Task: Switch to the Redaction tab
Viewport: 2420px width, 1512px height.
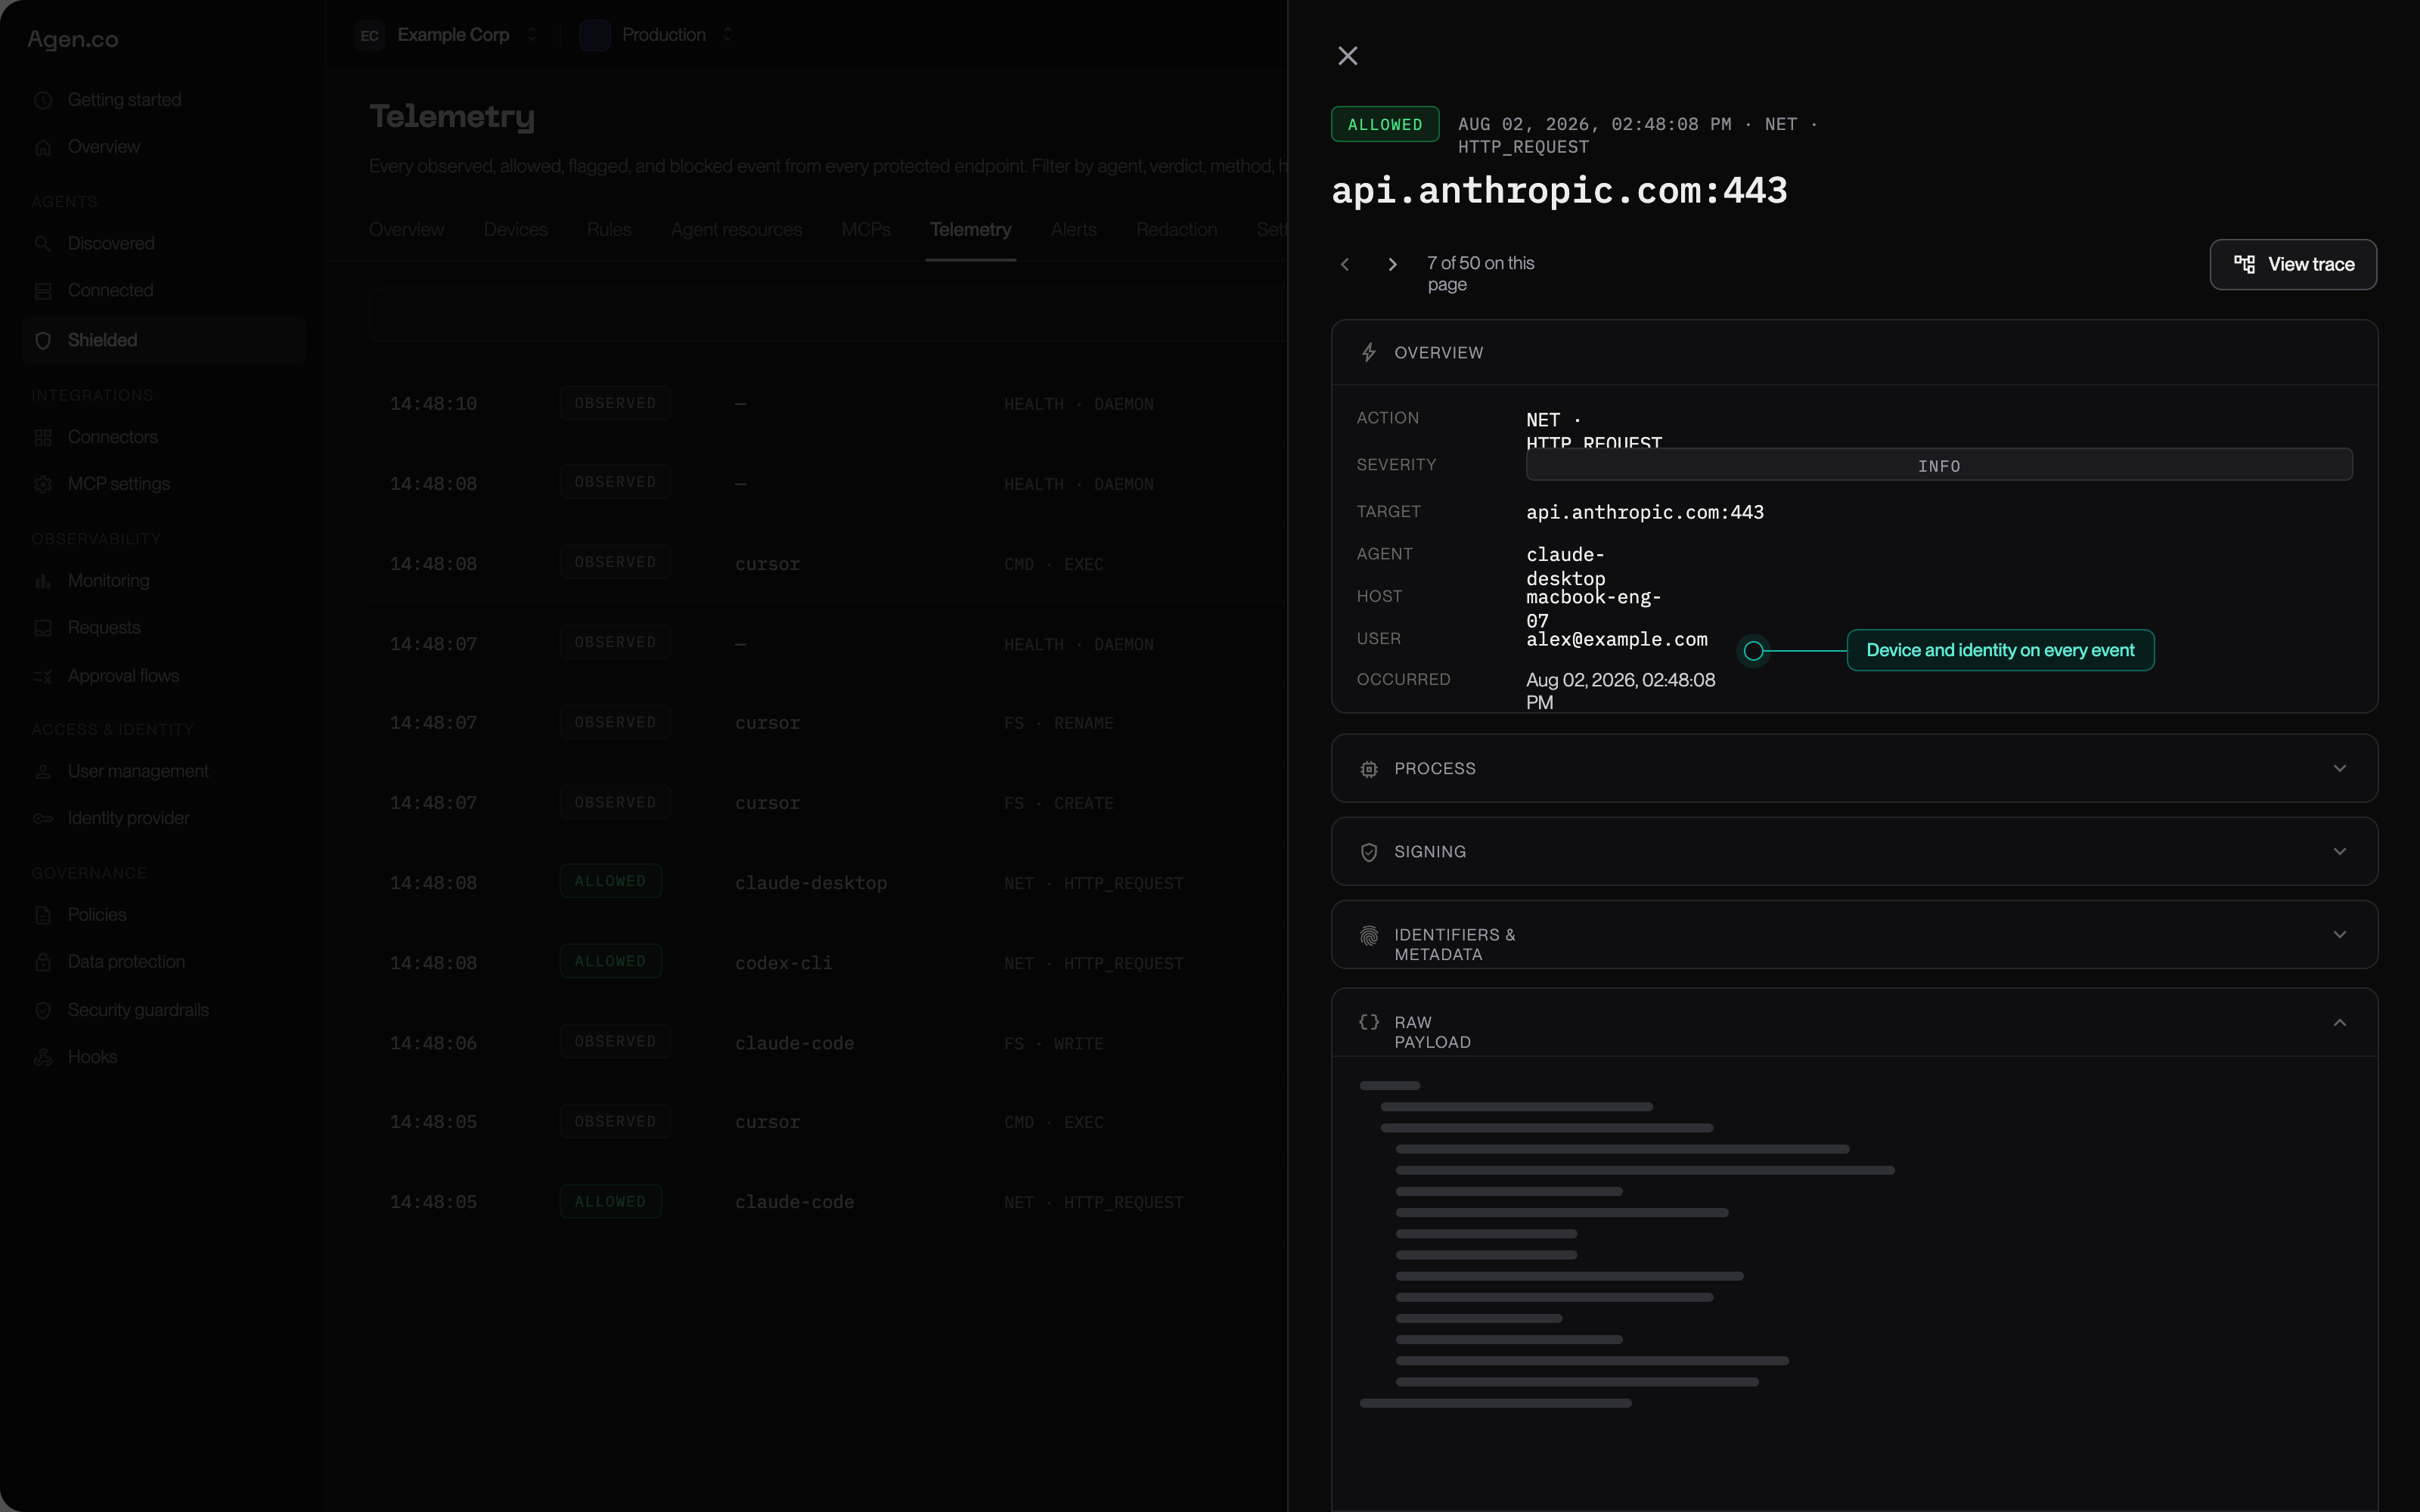Action: [x=1176, y=230]
